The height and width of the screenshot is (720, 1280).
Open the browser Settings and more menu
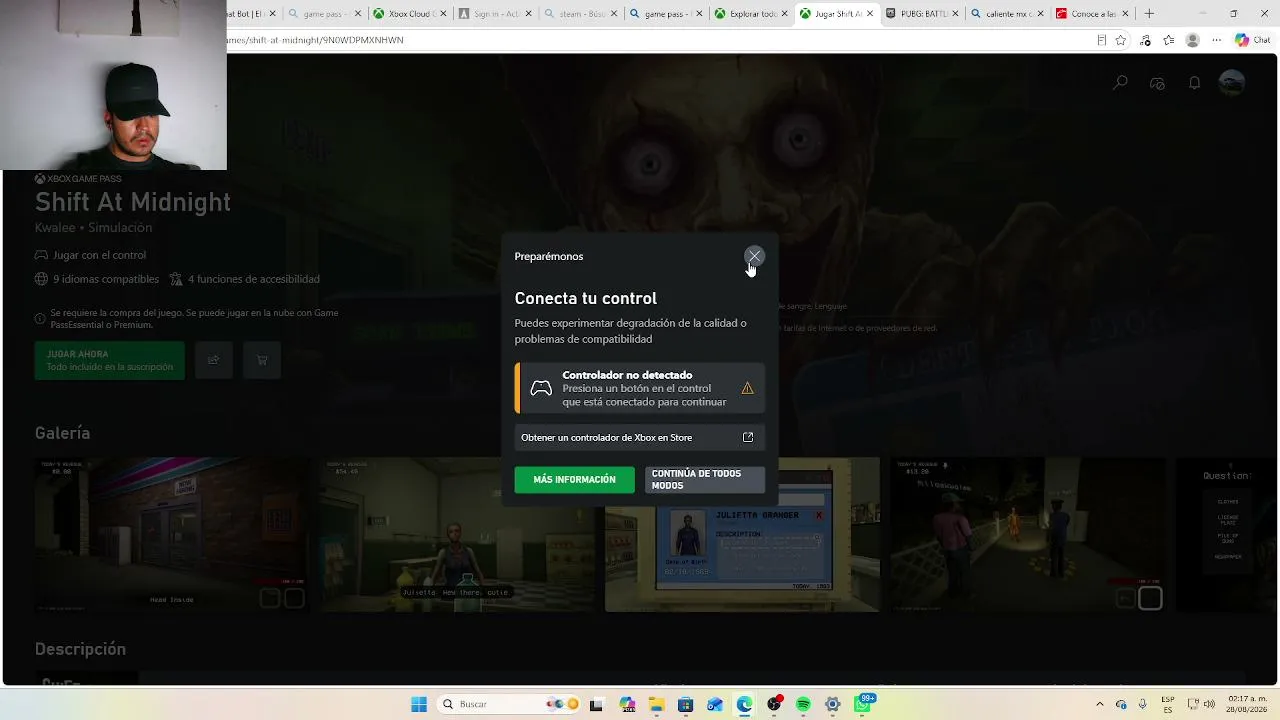click(x=1216, y=40)
